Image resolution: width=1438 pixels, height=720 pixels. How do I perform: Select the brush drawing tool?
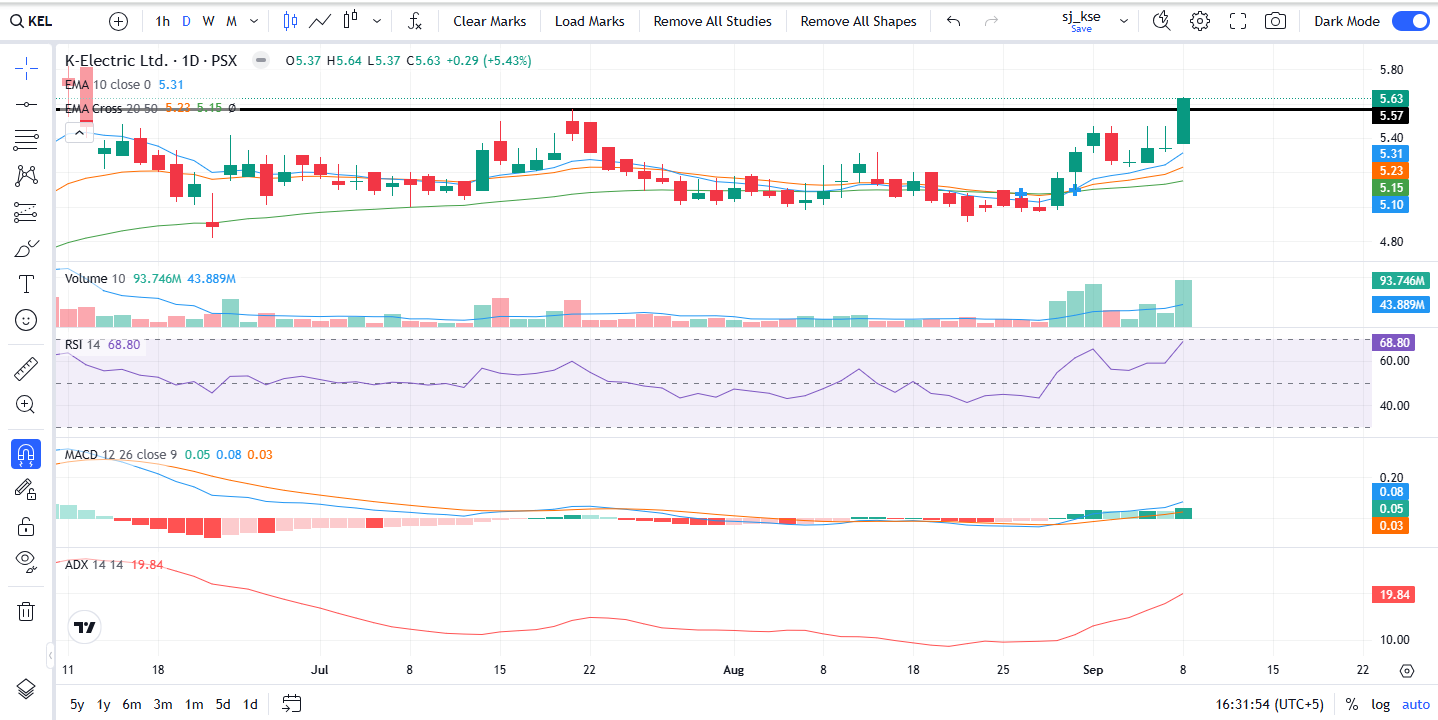click(26, 248)
